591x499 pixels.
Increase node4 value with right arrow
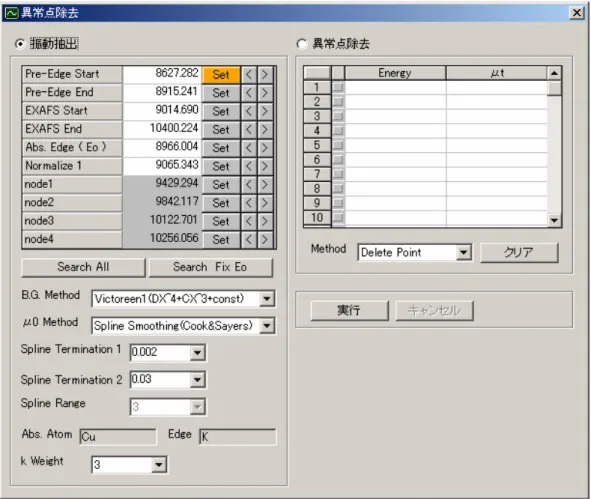click(x=265, y=240)
